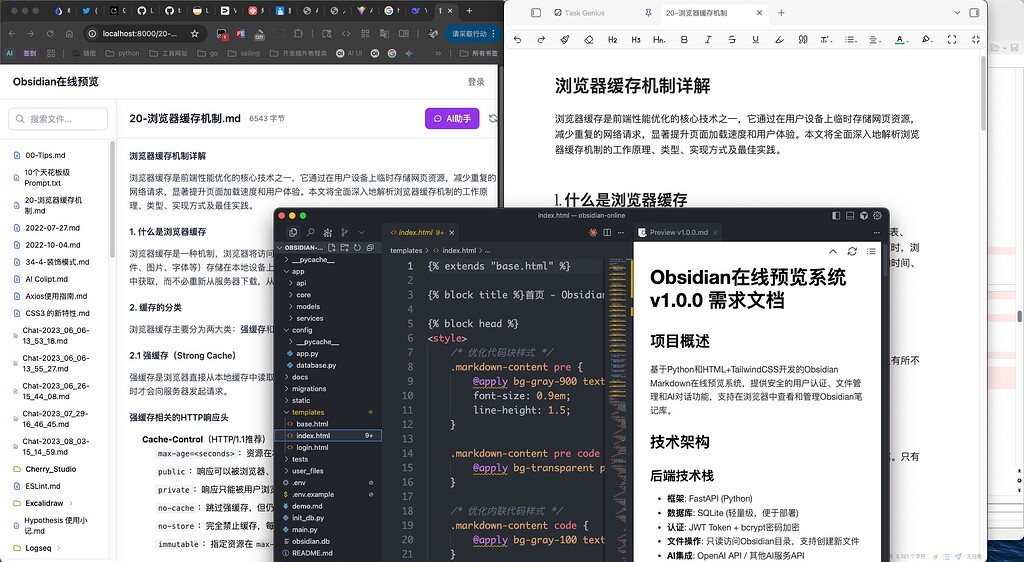Expand the api folder in VS Code
The height and width of the screenshot is (562, 1024).
pos(301,283)
